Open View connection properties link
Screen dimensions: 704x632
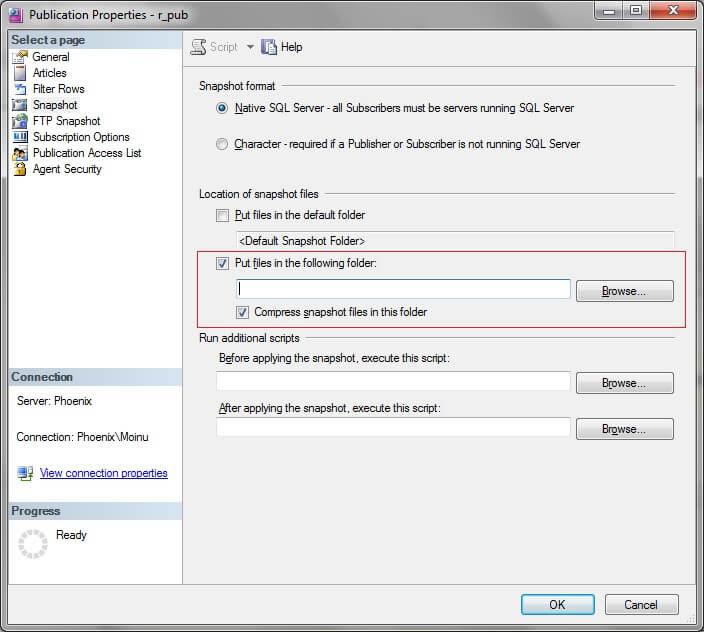point(104,473)
